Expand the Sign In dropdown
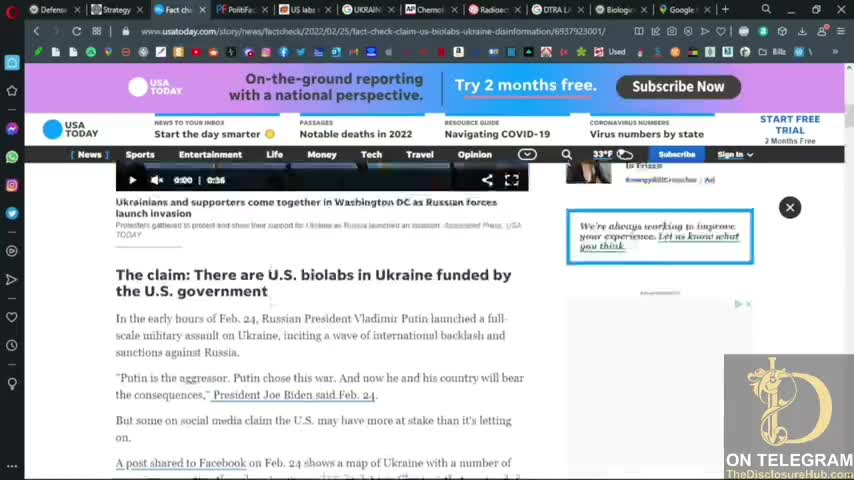This screenshot has height=480, width=854. pyautogui.click(x=735, y=155)
